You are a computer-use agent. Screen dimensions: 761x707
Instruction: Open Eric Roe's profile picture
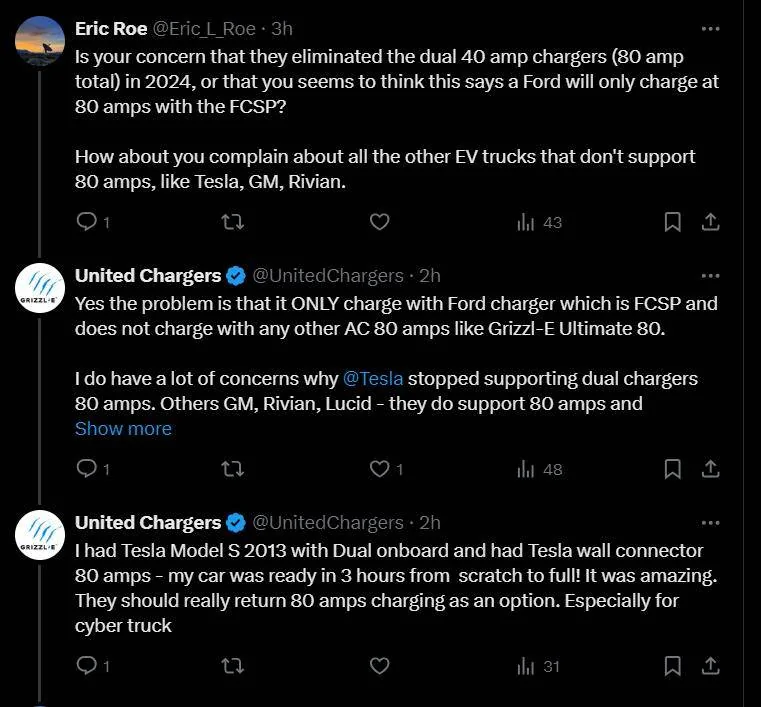tap(41, 39)
